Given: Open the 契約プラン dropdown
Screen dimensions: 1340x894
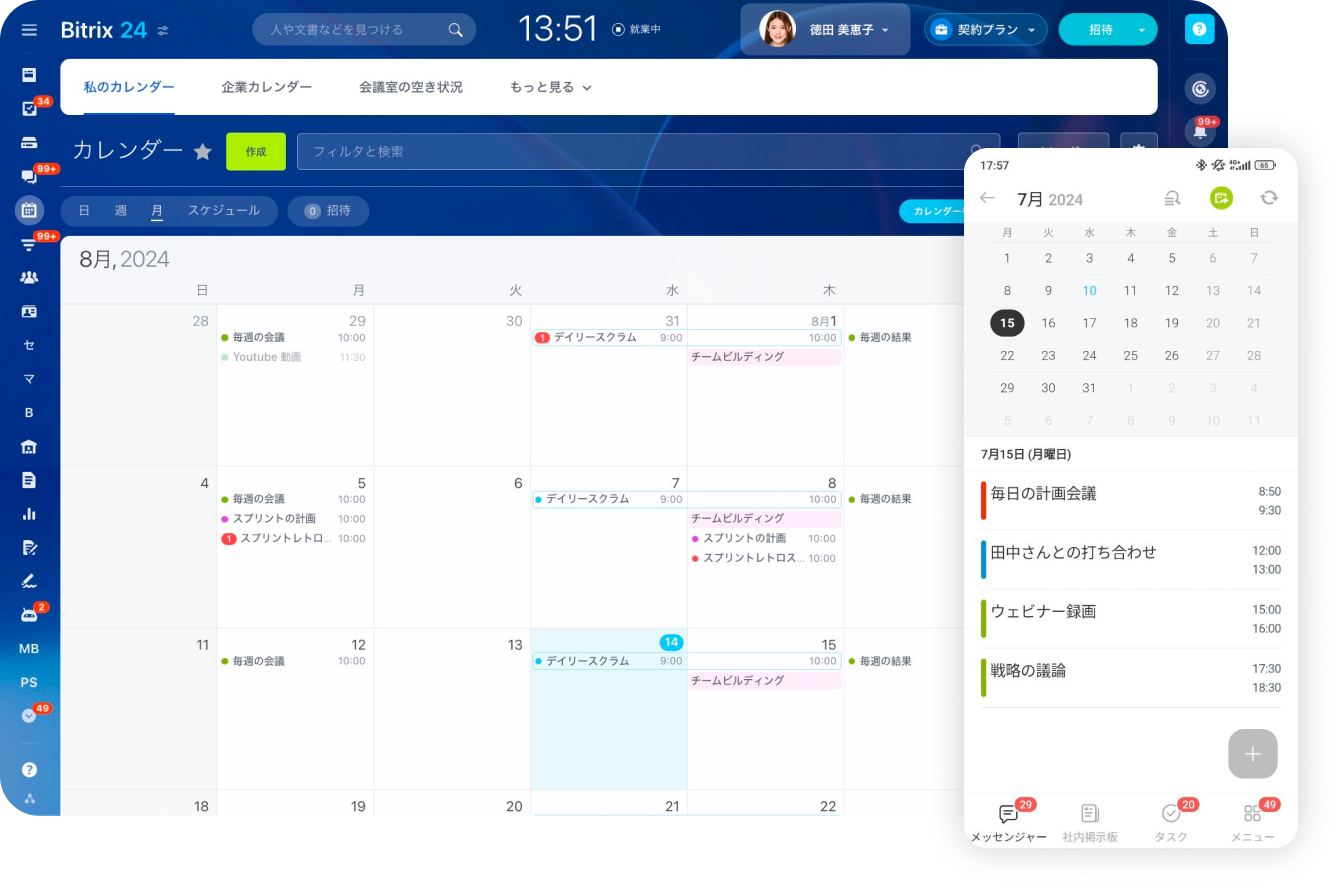Looking at the screenshot, I should 985,30.
